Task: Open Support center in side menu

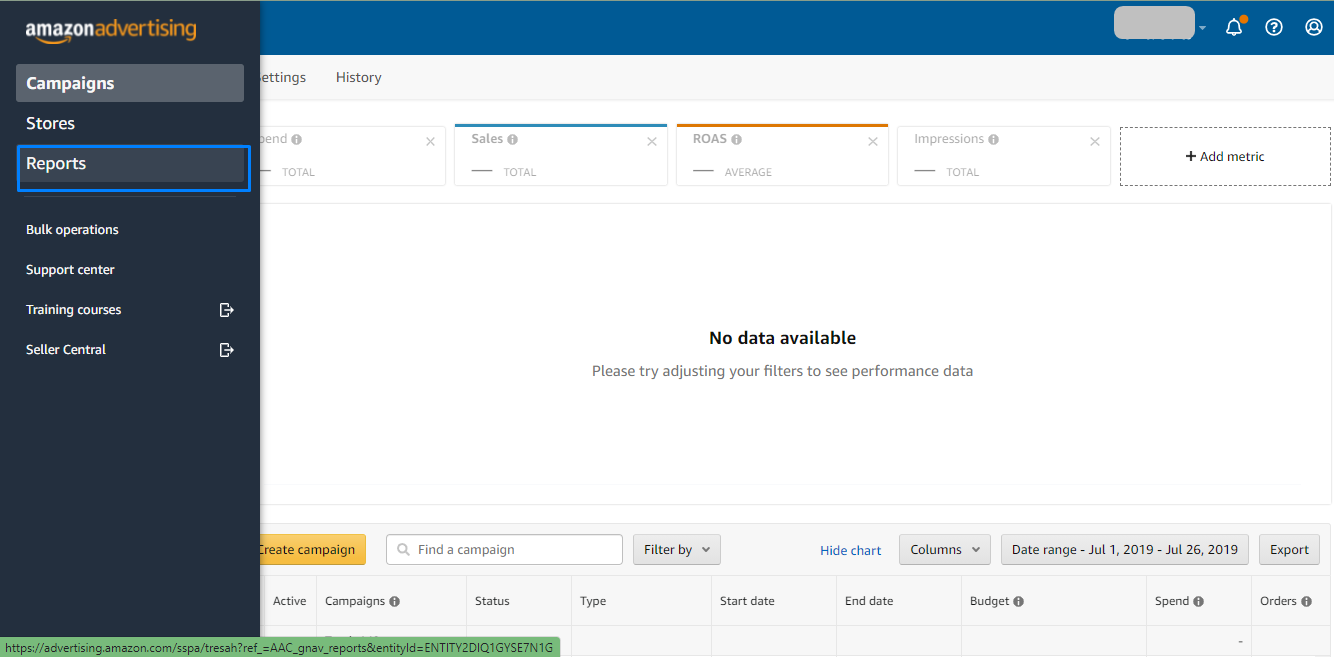Action: point(70,270)
